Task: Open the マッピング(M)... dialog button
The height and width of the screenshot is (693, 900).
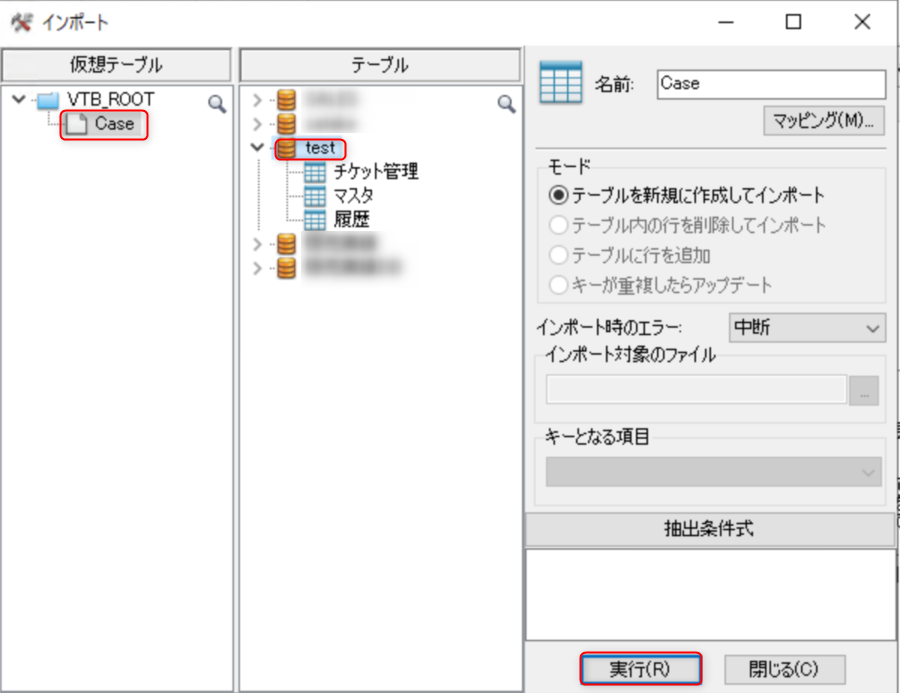Action: (x=824, y=121)
